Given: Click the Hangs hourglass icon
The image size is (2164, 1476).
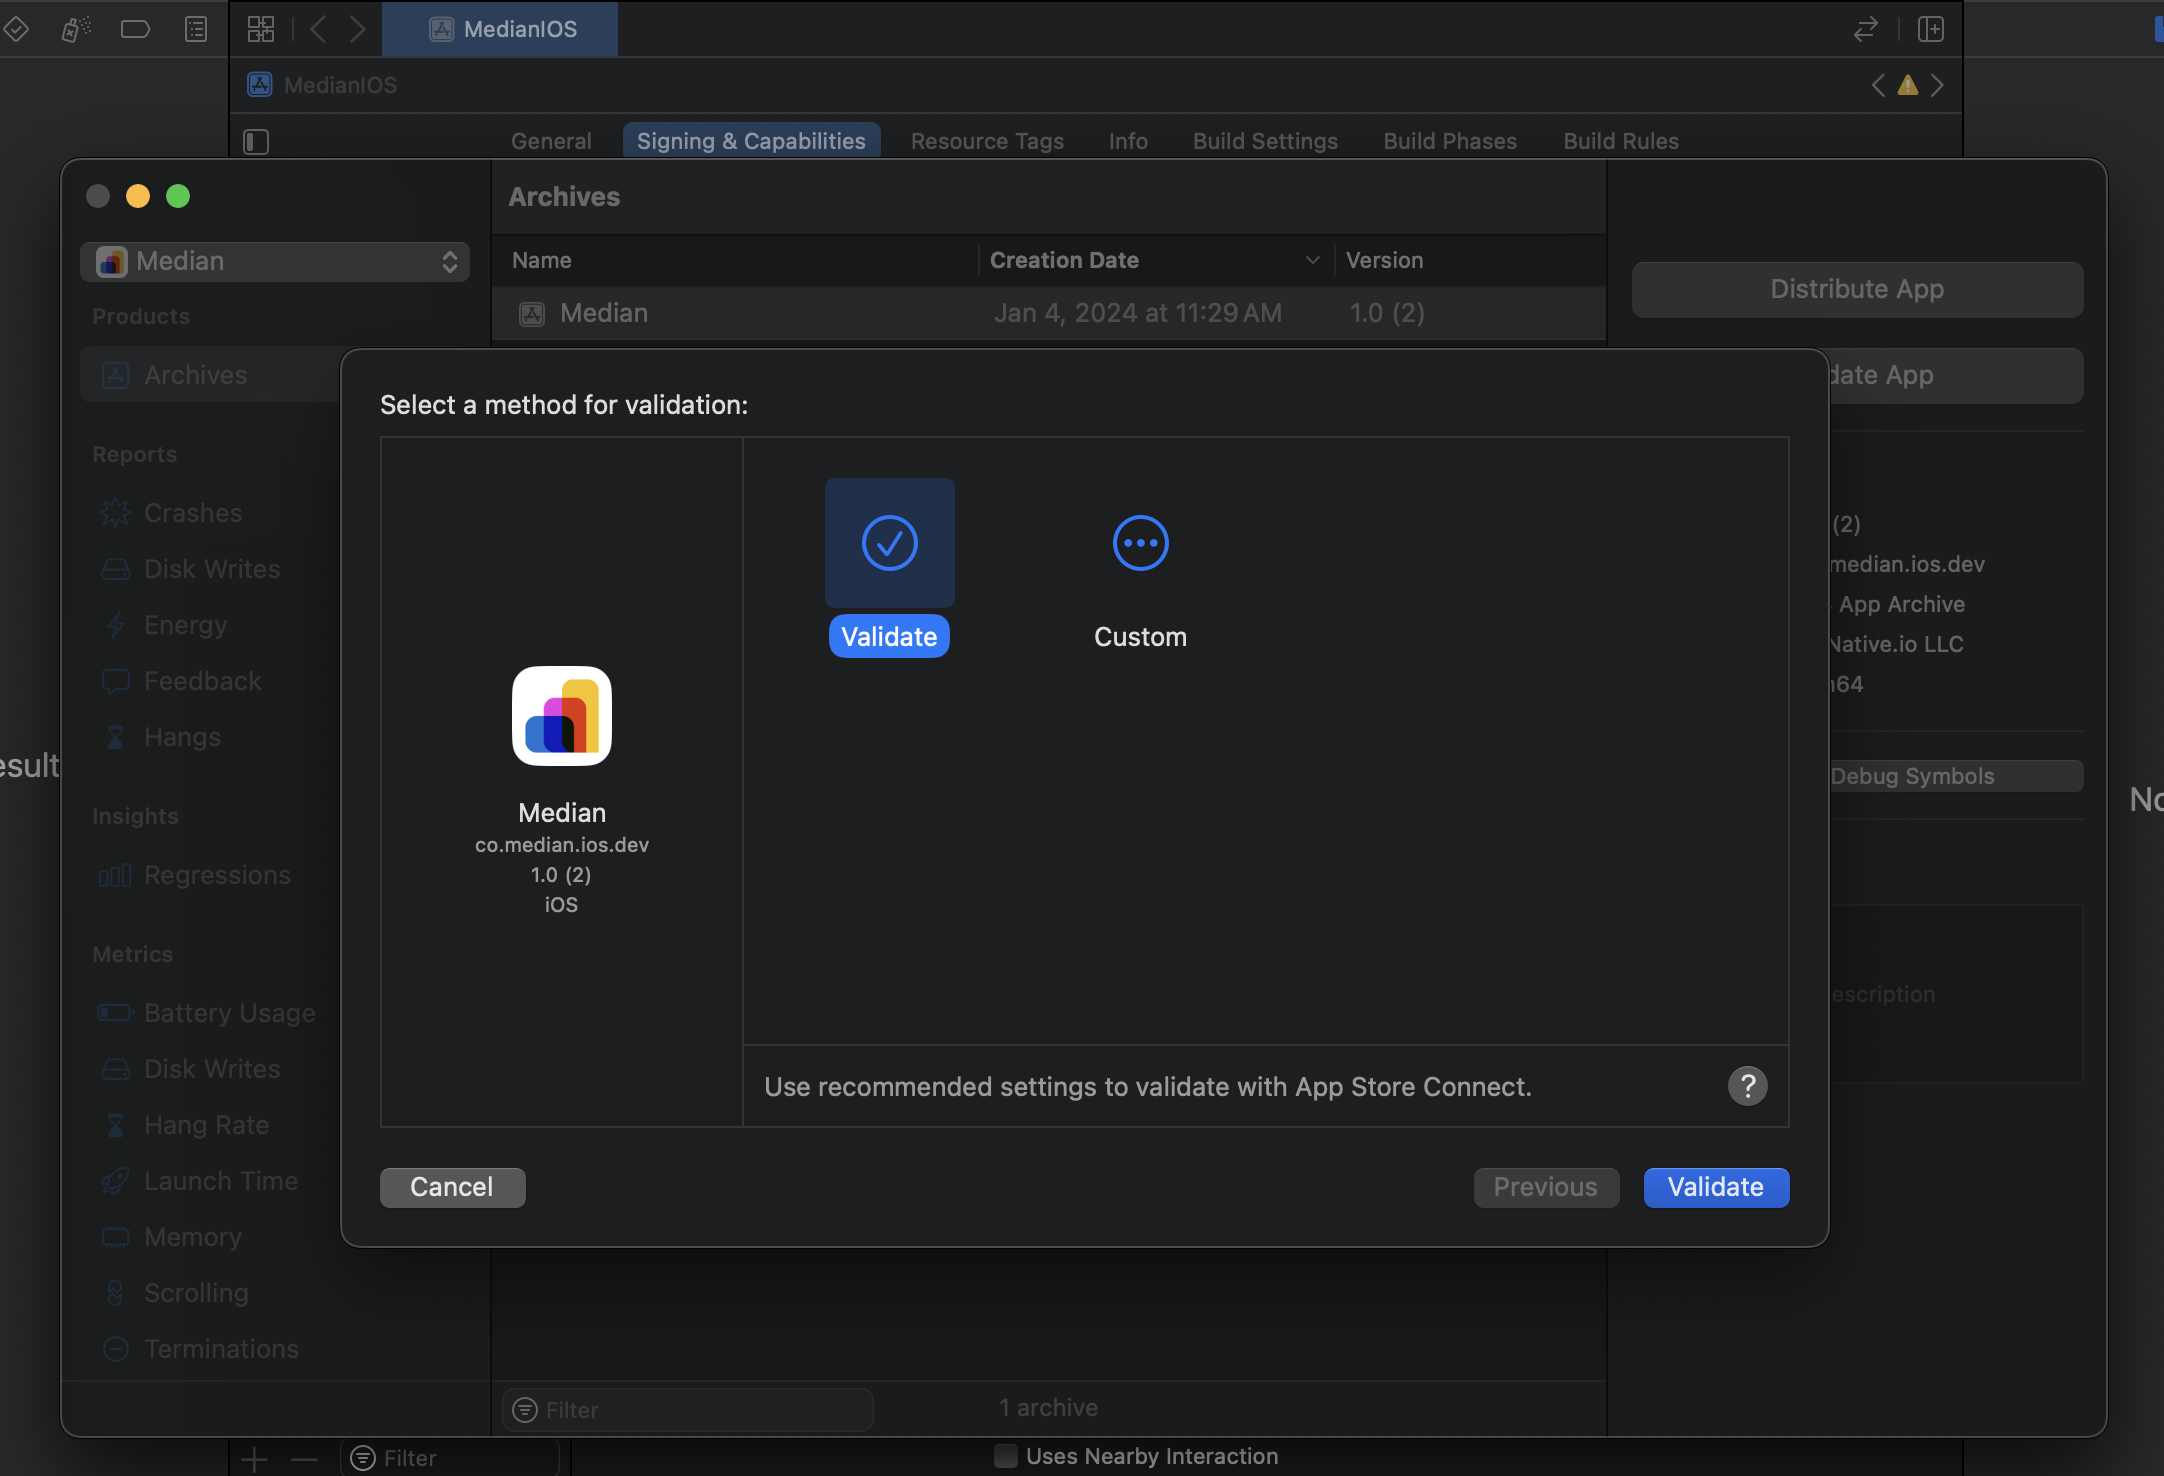Looking at the screenshot, I should [116, 737].
